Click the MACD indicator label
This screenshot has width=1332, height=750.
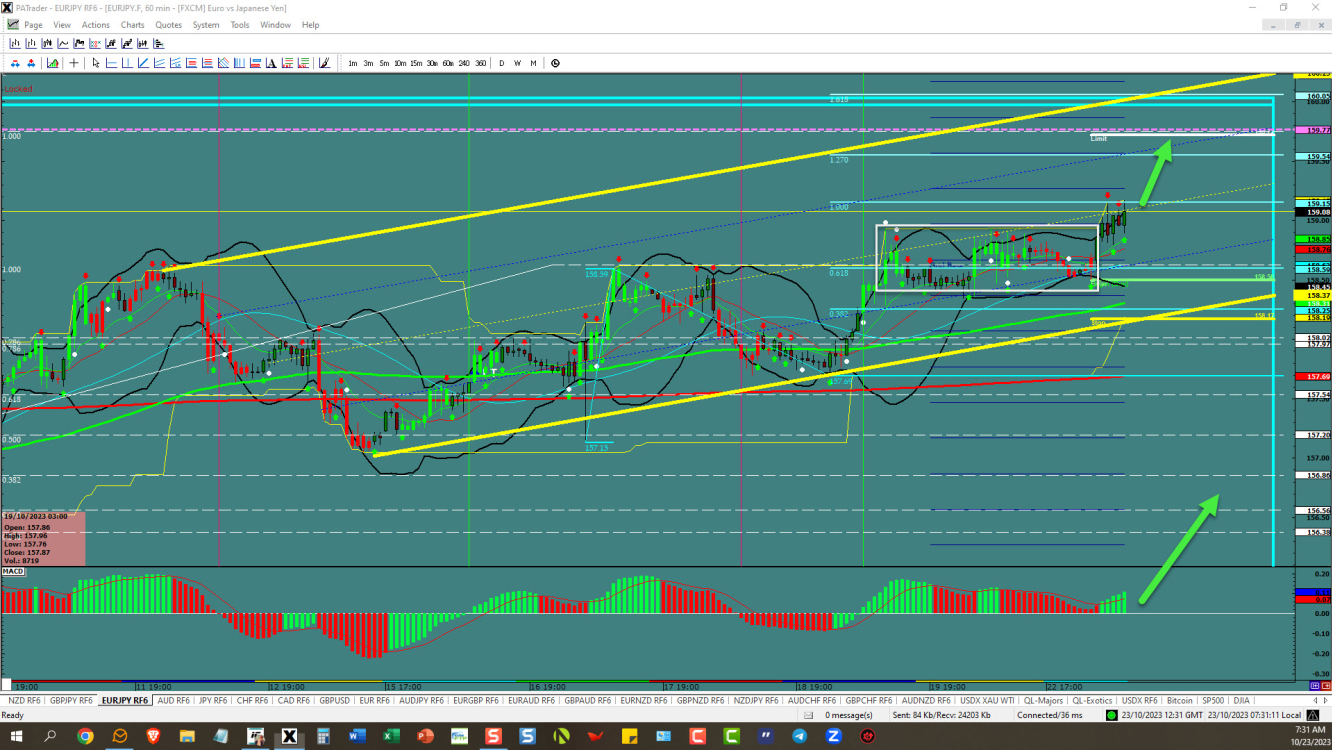click(x=13, y=571)
